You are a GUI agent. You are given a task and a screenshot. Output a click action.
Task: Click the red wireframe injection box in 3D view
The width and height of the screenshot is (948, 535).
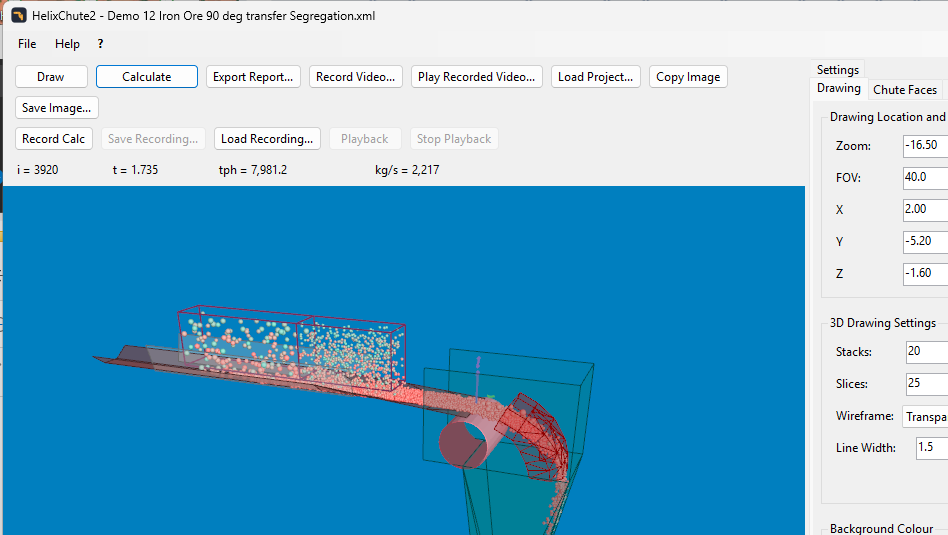click(291, 348)
